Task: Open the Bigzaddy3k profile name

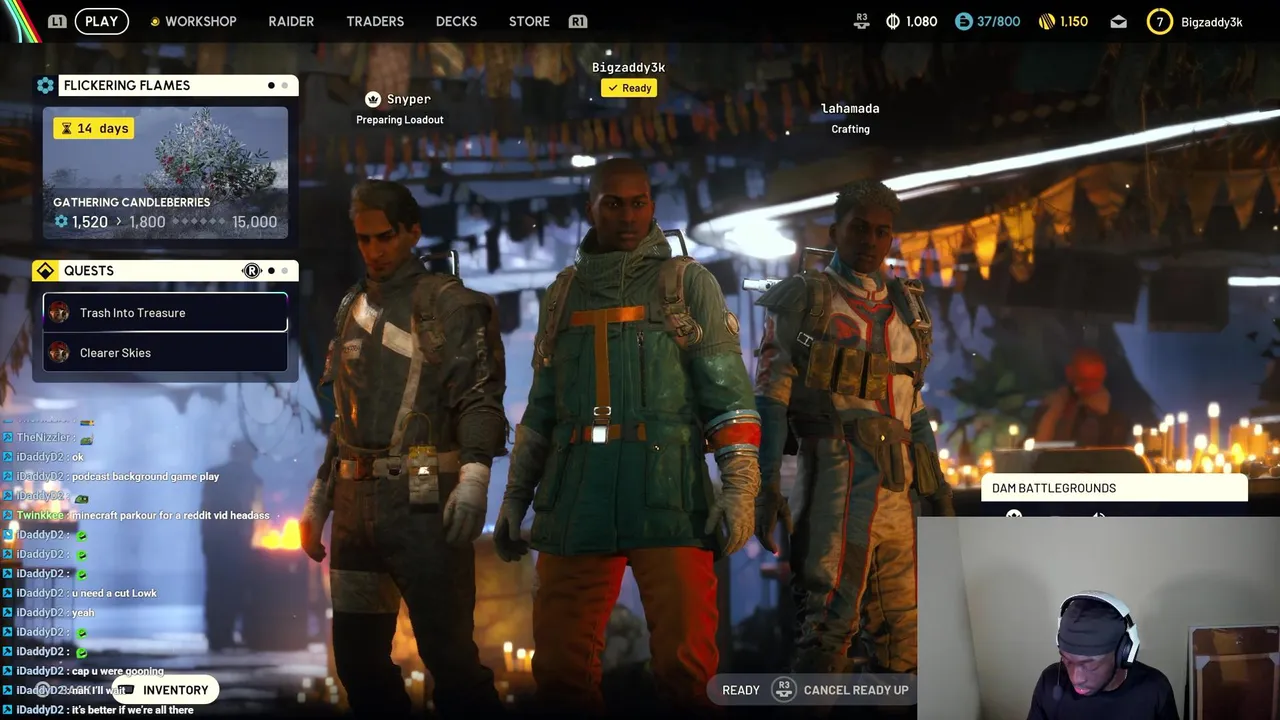Action: (1211, 21)
